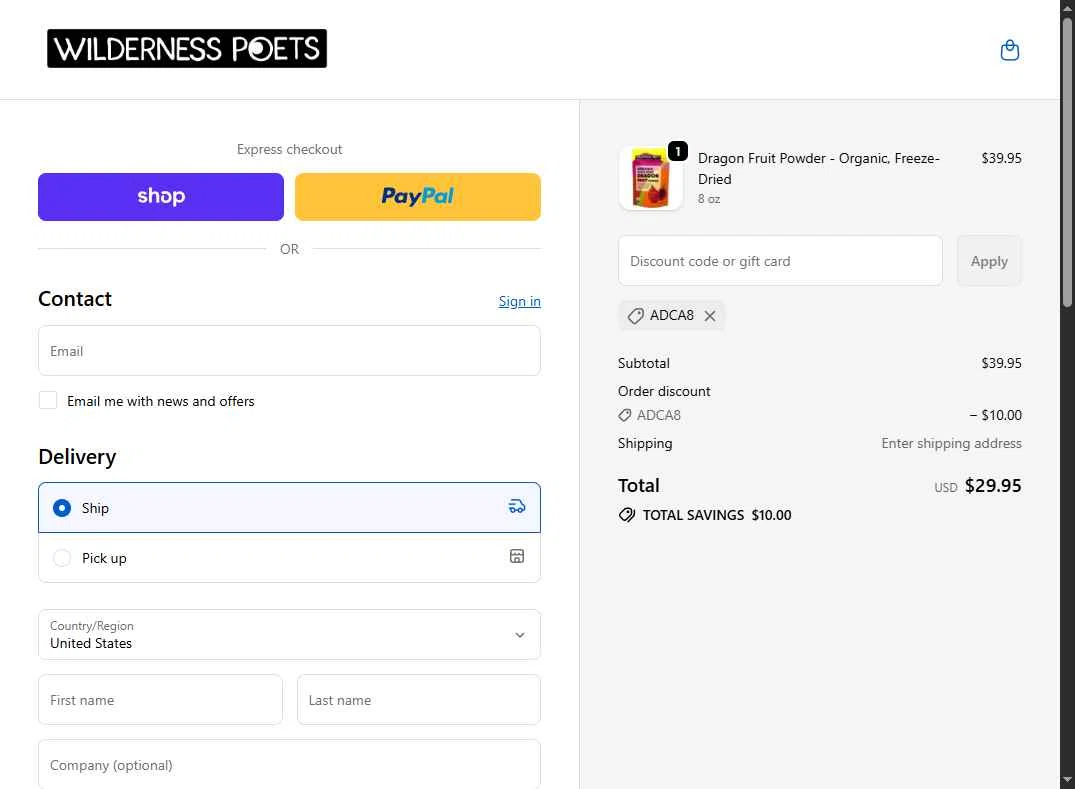Click the tag icon under Order discount

pos(625,415)
